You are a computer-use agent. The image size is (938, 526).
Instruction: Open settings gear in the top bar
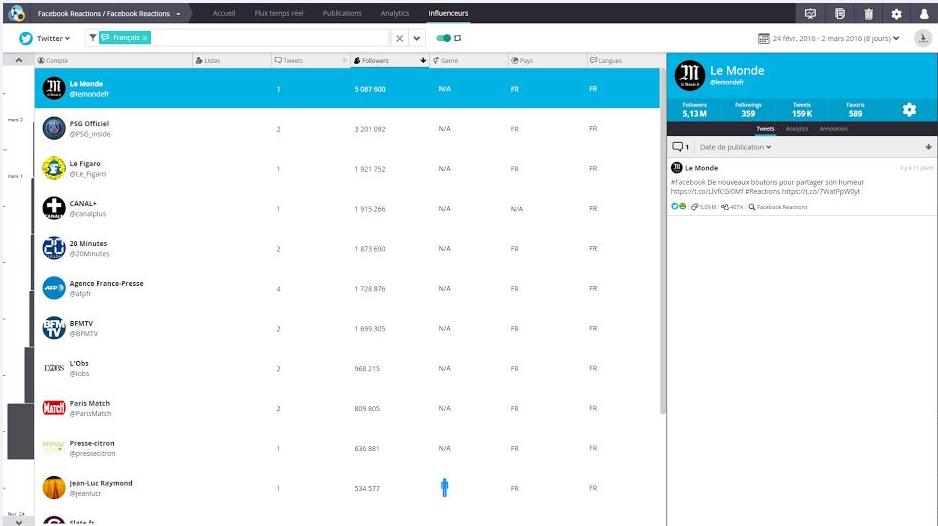pyautogui.click(x=896, y=14)
